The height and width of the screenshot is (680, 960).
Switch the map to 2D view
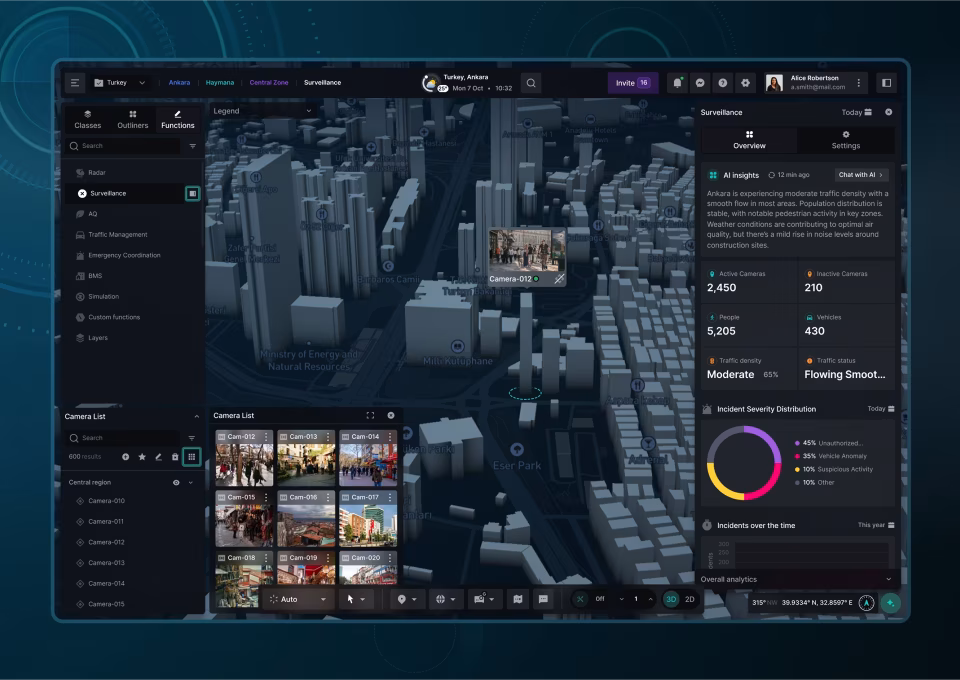coord(689,599)
